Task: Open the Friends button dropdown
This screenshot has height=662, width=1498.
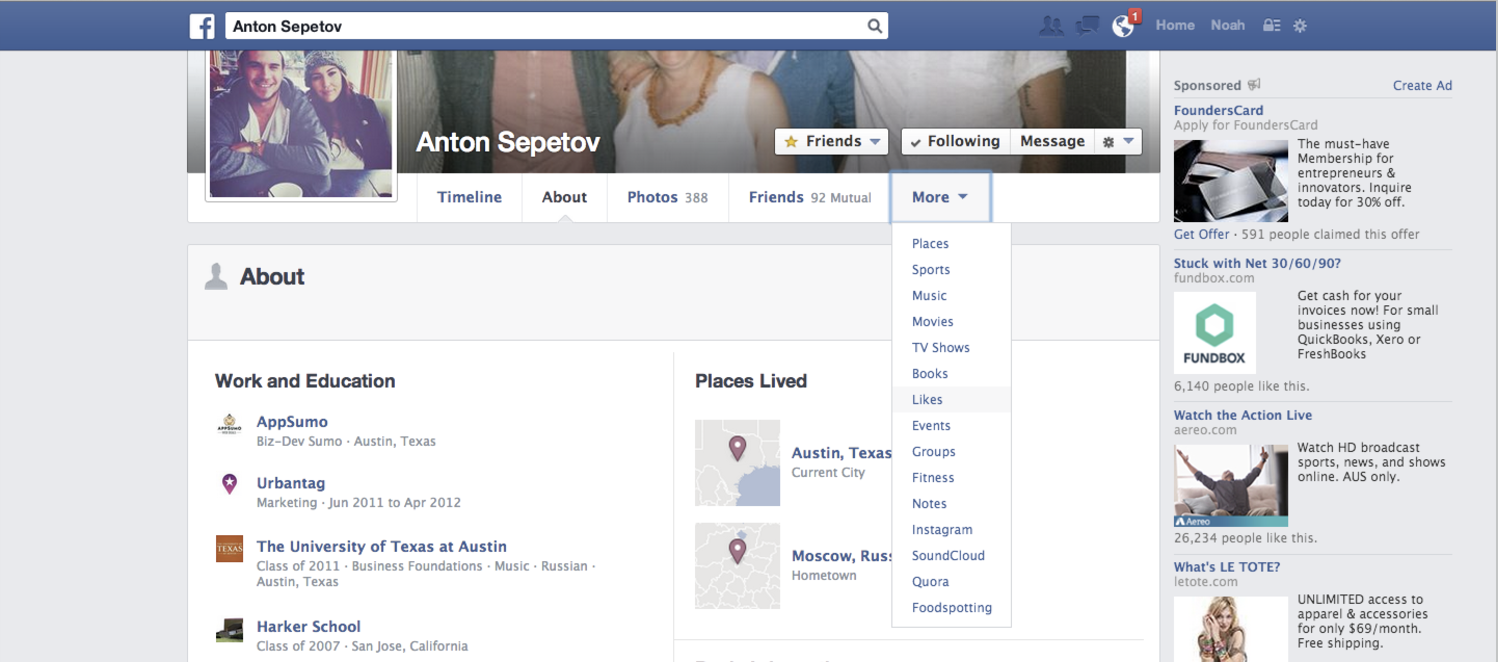Action: (831, 142)
